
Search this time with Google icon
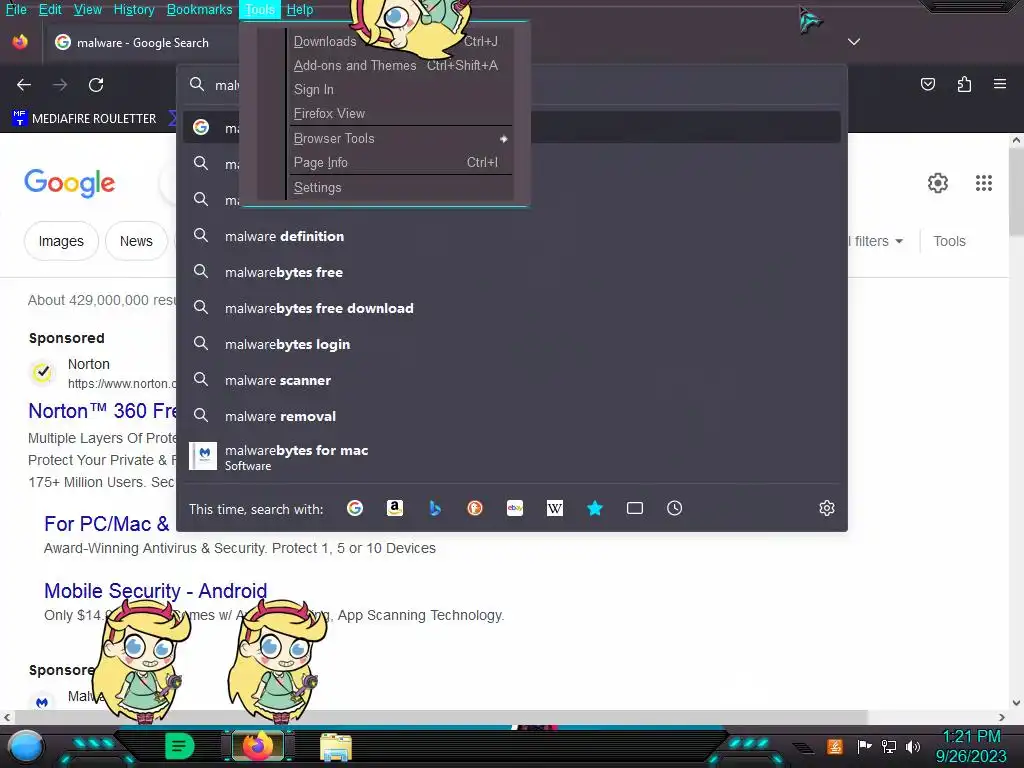click(x=355, y=508)
